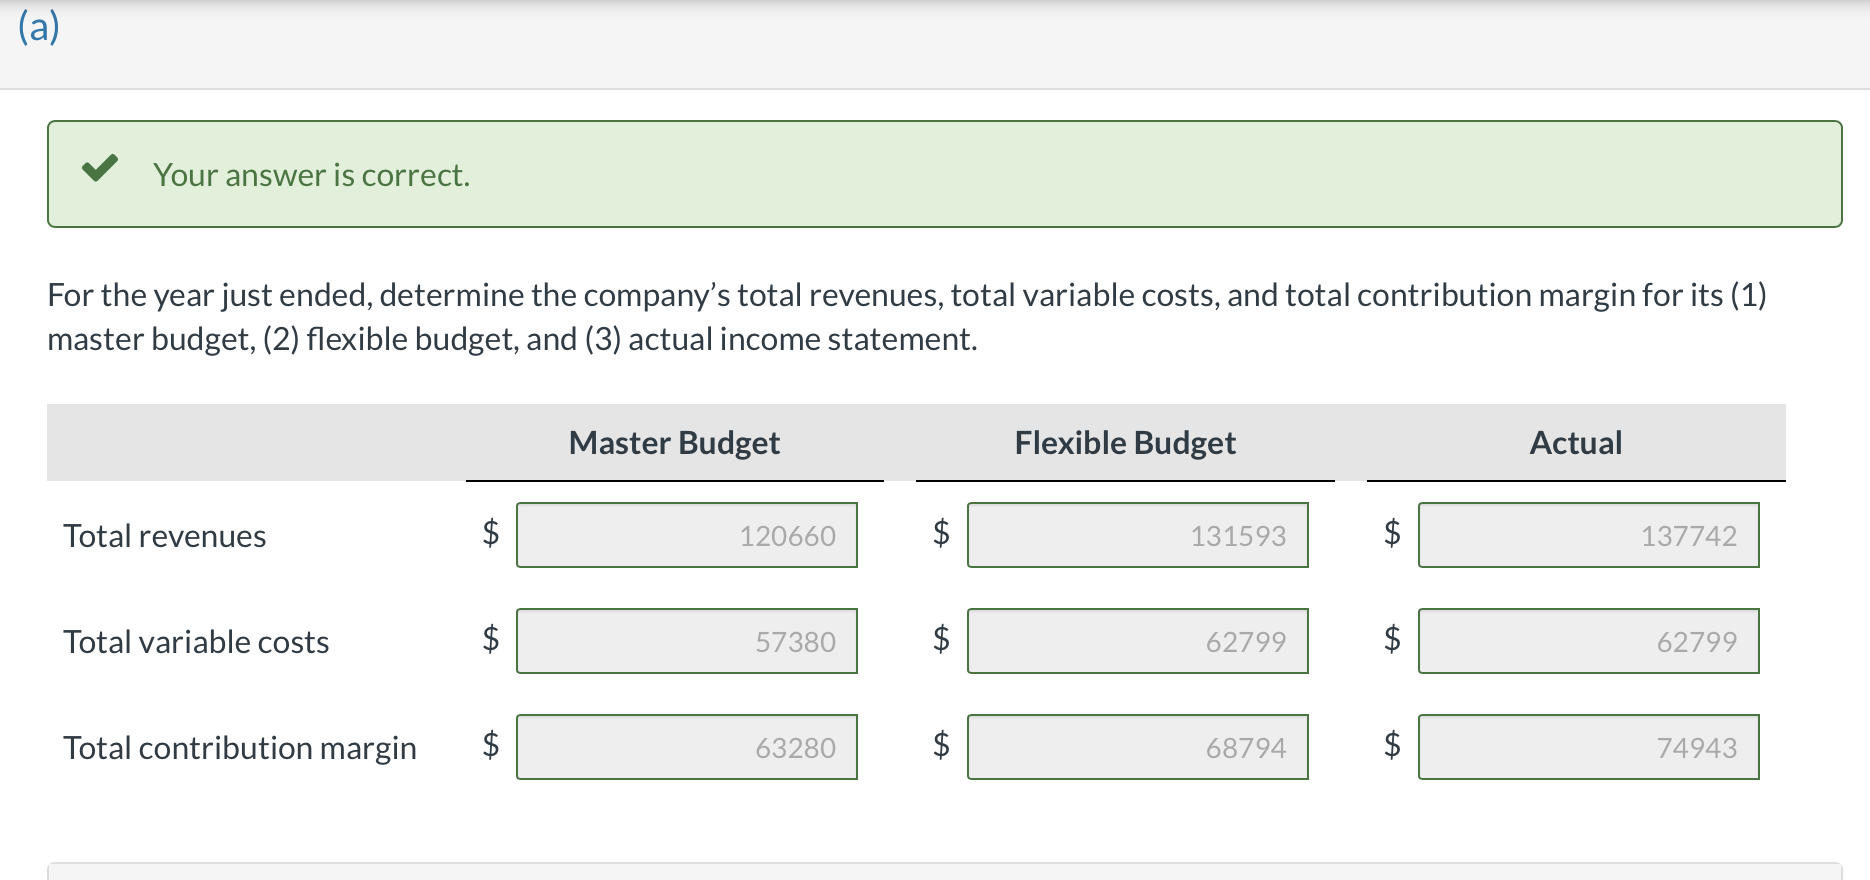Select Flexible Budget total variable costs field
The height and width of the screenshot is (880, 1870).
[x=1137, y=642]
